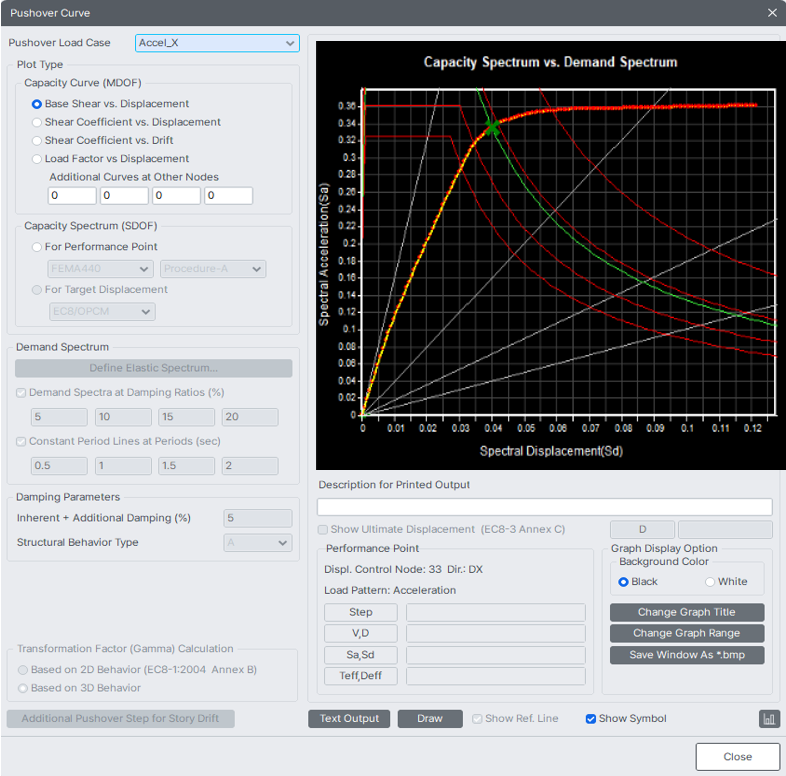The width and height of the screenshot is (786, 776).
Task: Select Black background color option
Action: [624, 582]
